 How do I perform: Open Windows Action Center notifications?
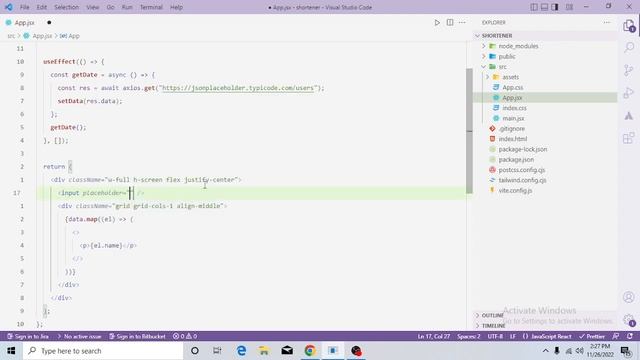tap(626, 351)
